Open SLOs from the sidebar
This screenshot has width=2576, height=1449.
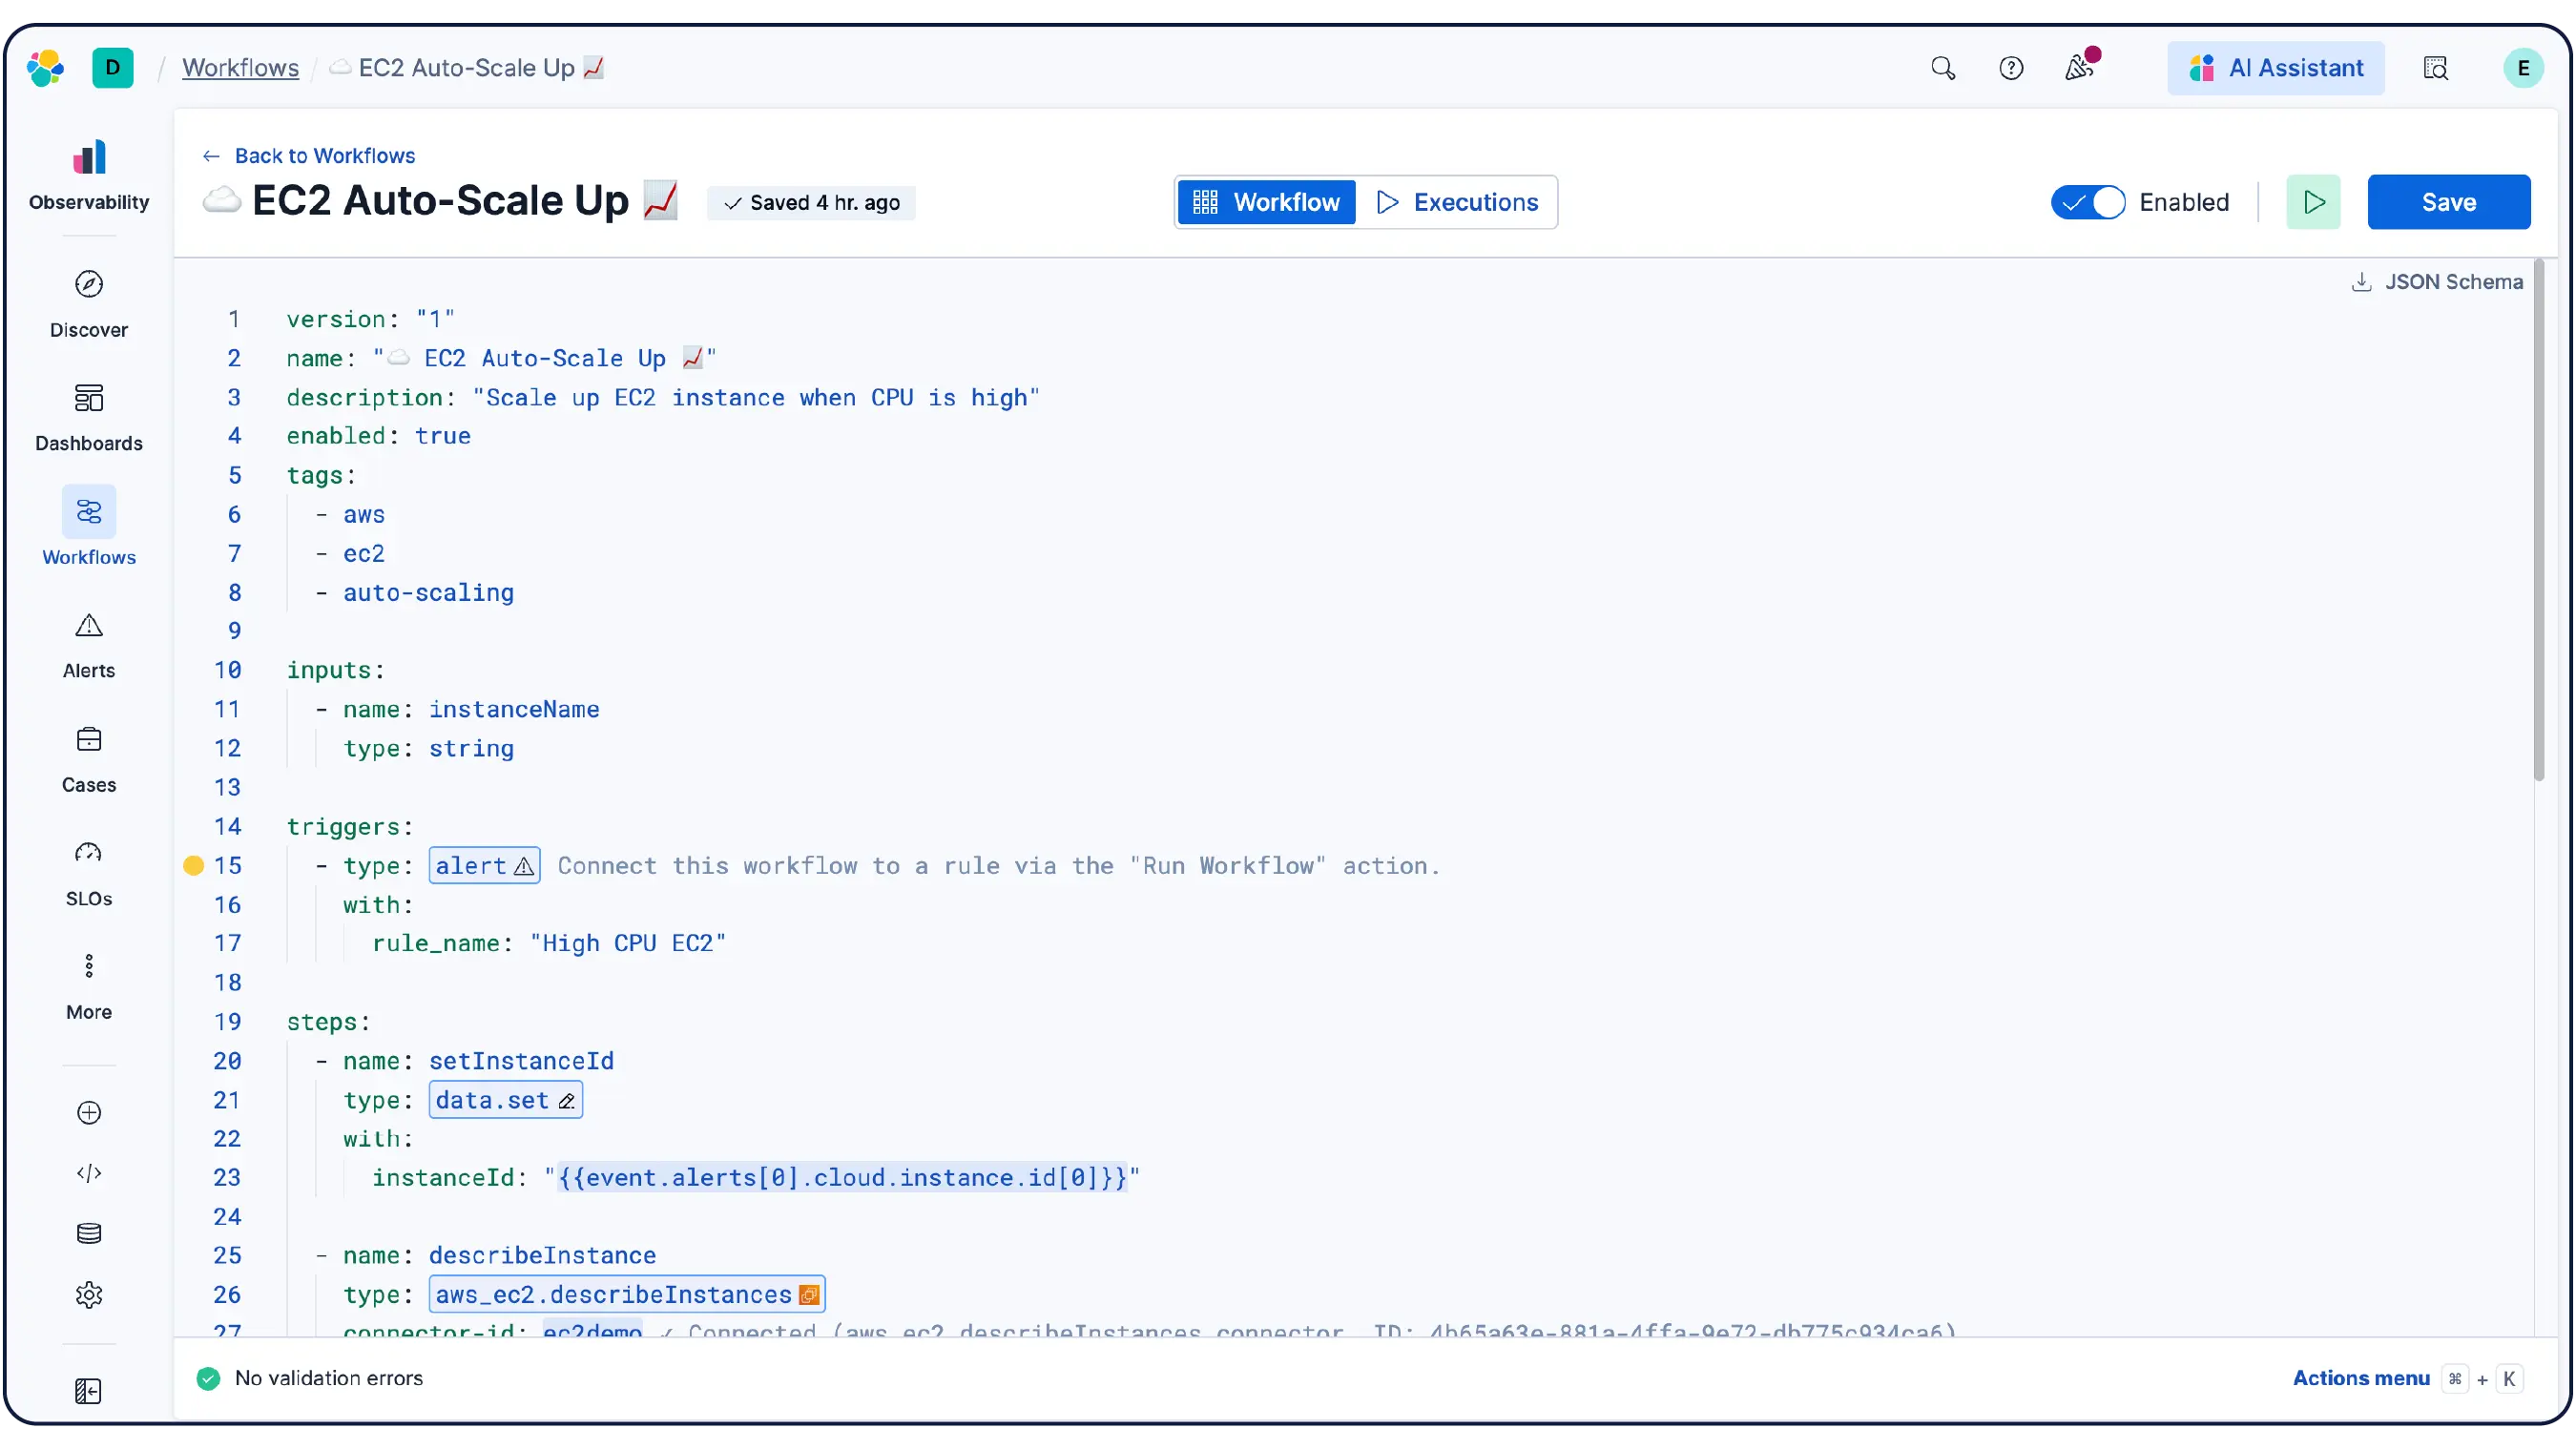coord(89,873)
